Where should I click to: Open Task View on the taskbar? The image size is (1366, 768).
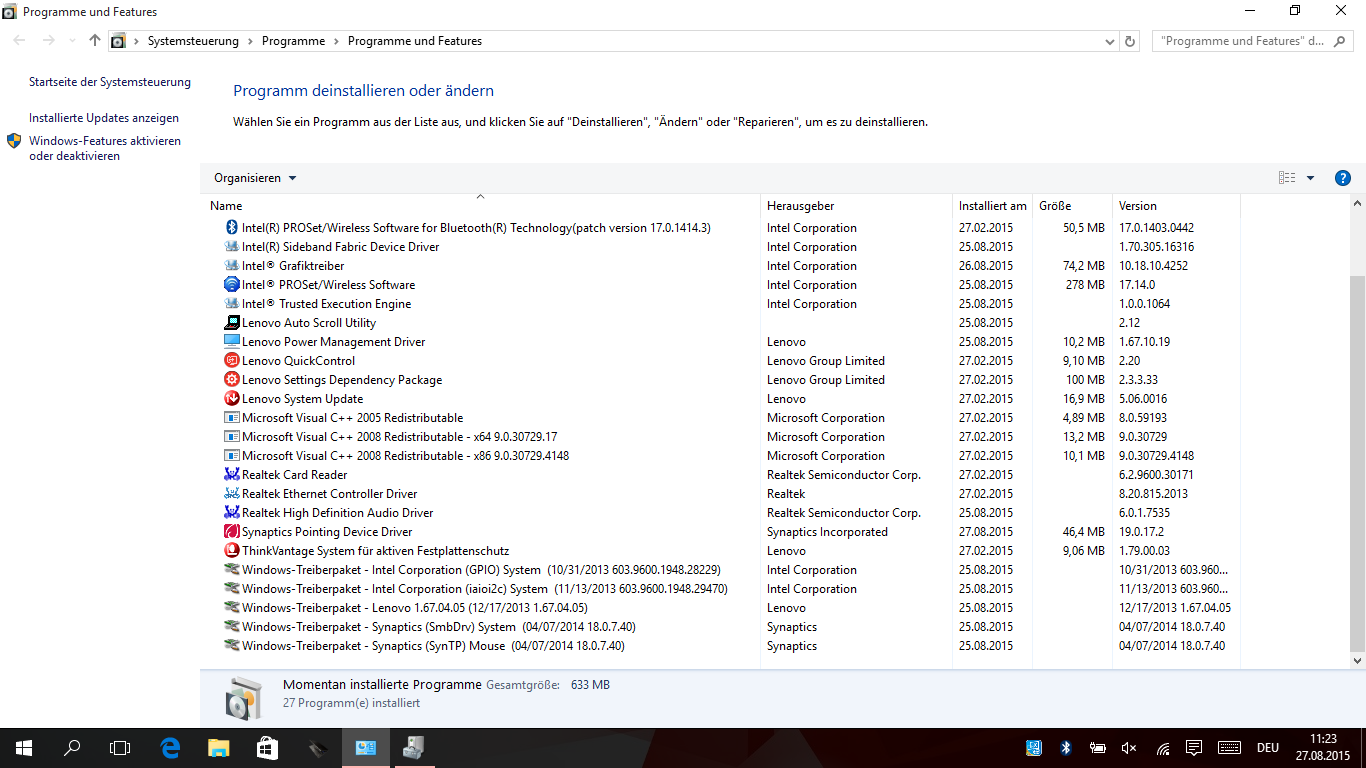pos(120,747)
